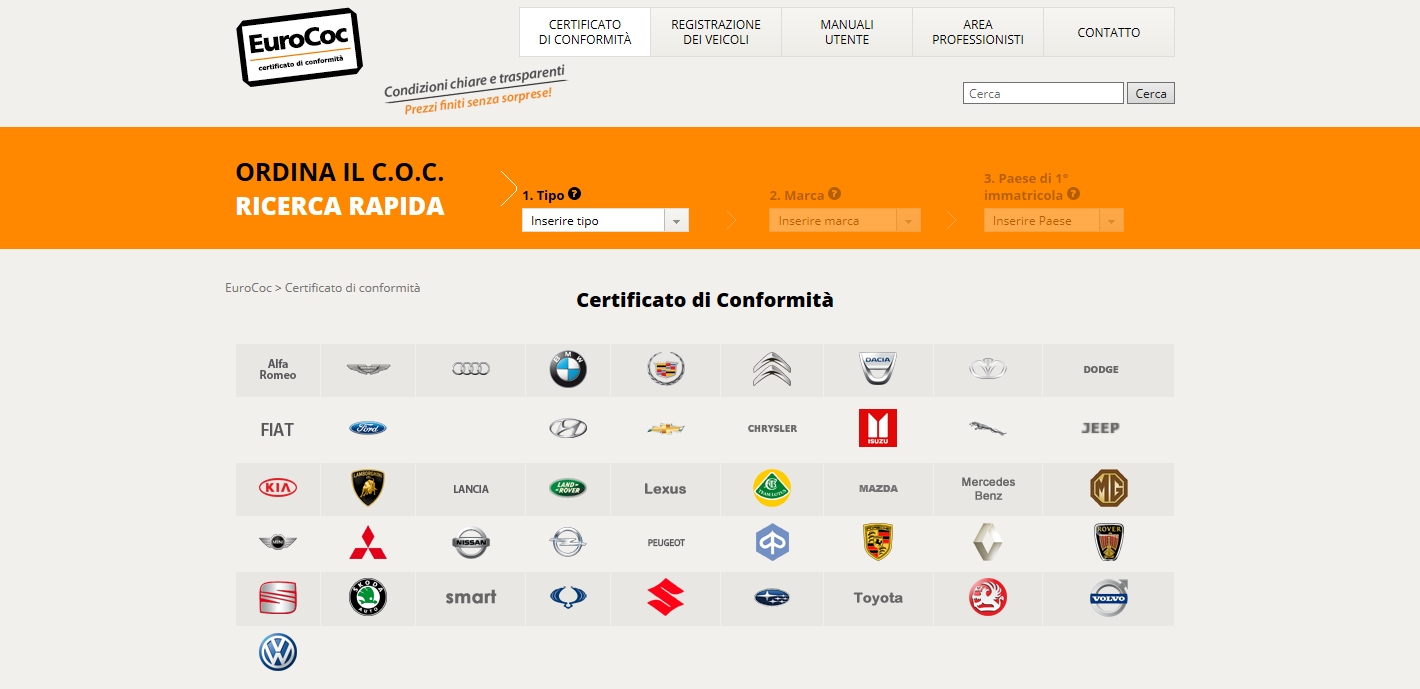Choose the MG octagon logo
The width and height of the screenshot is (1420, 689).
[1109, 488]
